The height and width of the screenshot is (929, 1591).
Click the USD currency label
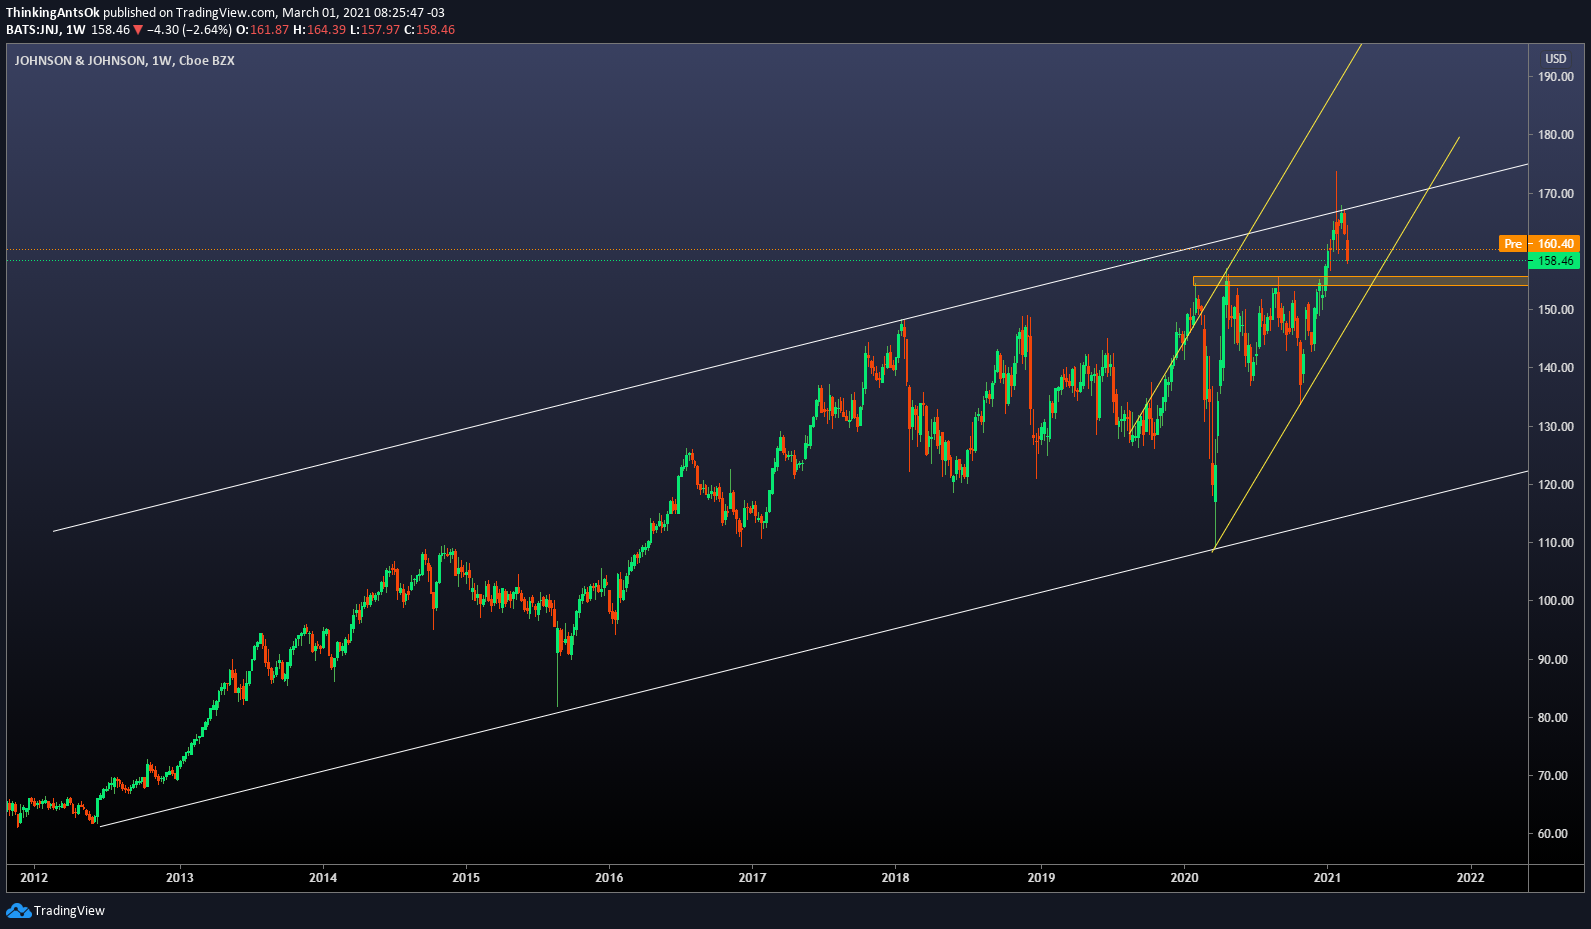1556,59
